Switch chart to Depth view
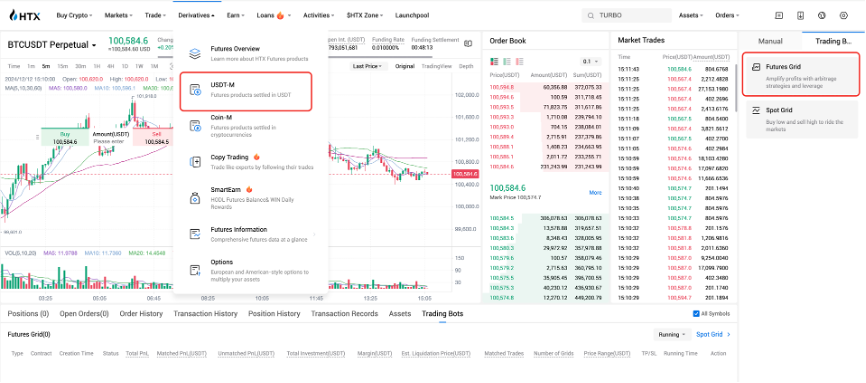866x383 pixels. point(466,66)
